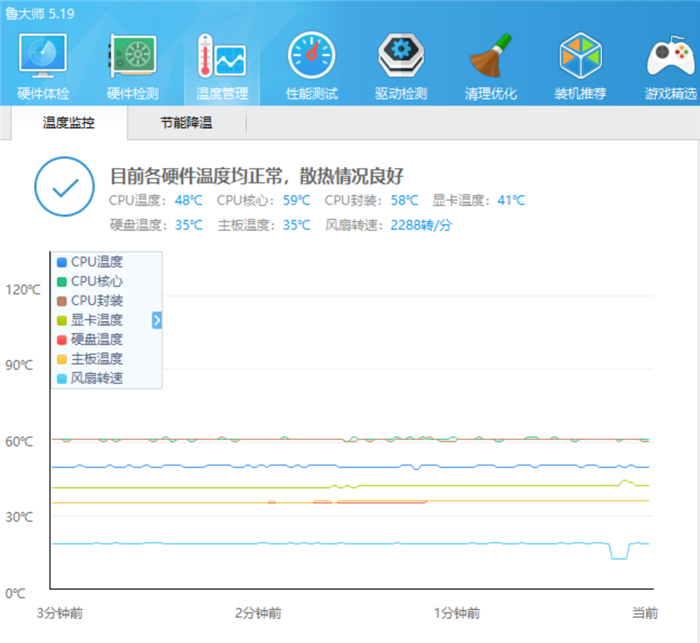Viewport: 700px width, 643px height.
Task: Click the orange 主板温度 legend entry
Action: pos(96,359)
